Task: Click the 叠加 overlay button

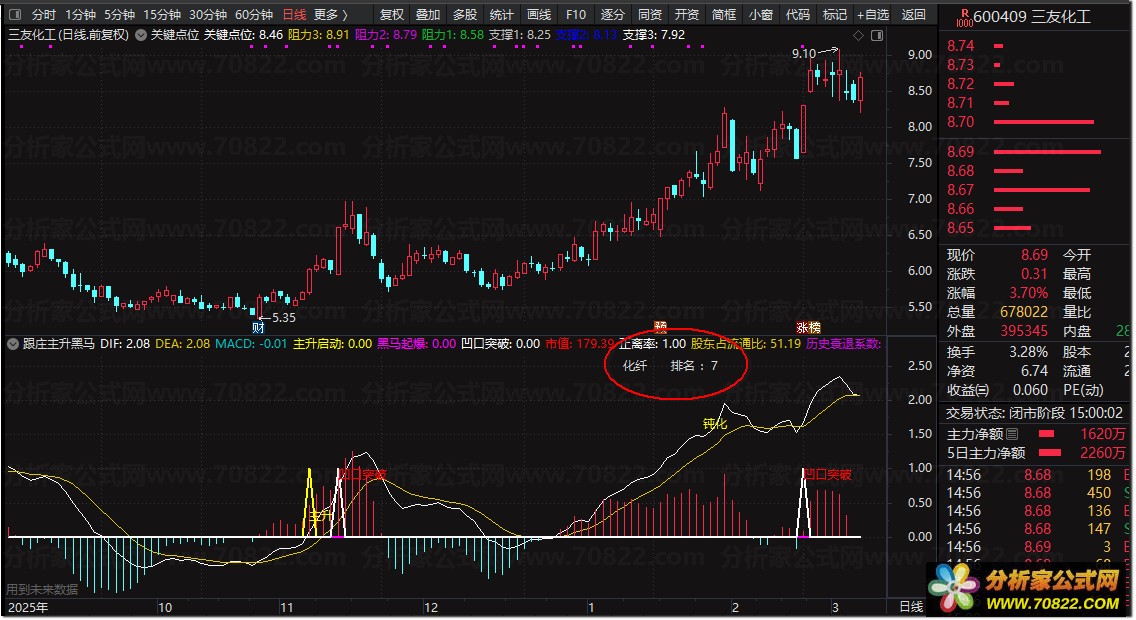Action: (x=428, y=14)
